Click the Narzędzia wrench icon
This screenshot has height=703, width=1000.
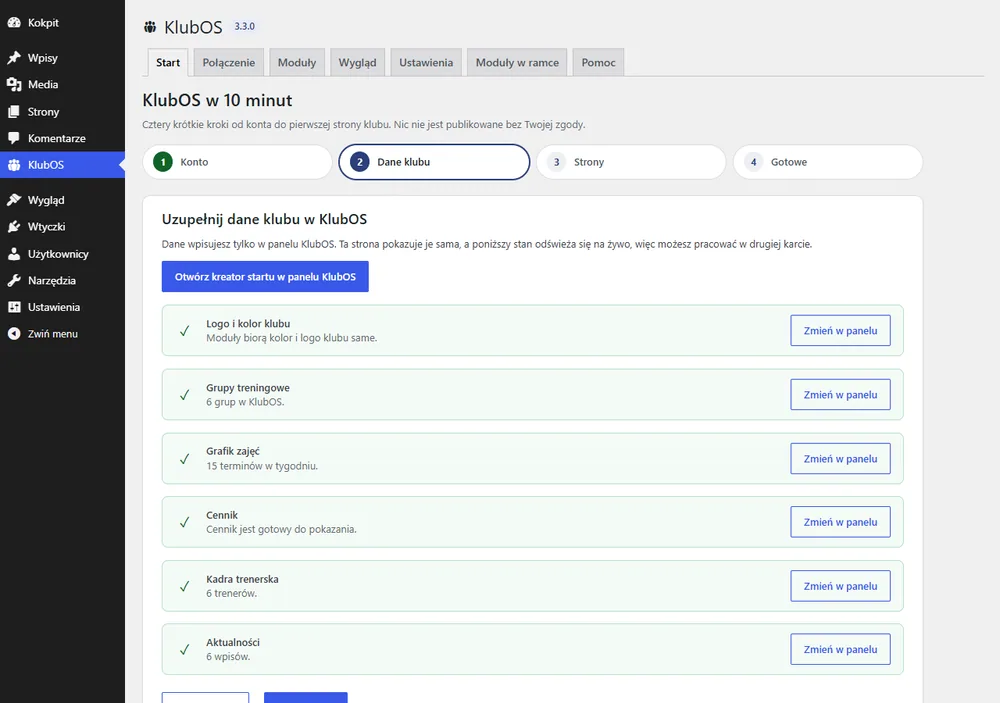[x=14, y=281]
